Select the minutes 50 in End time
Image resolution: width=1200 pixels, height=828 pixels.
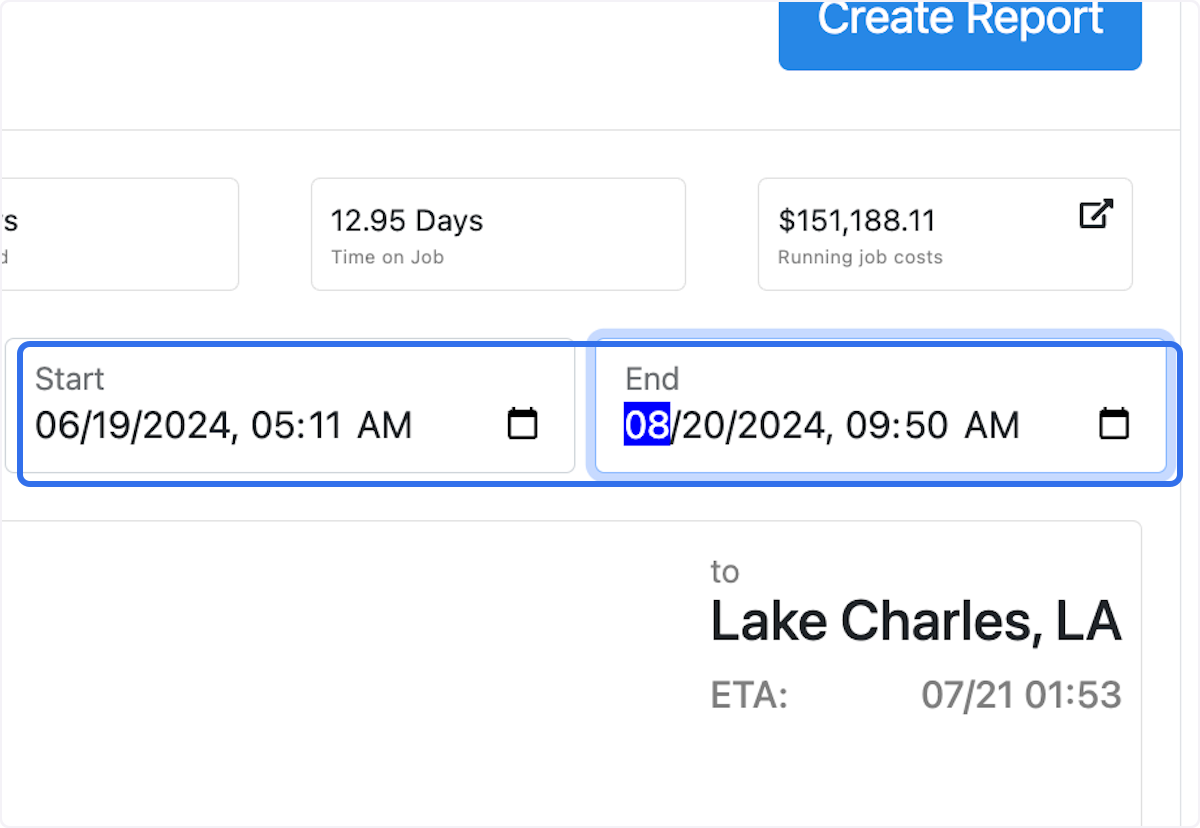(925, 426)
